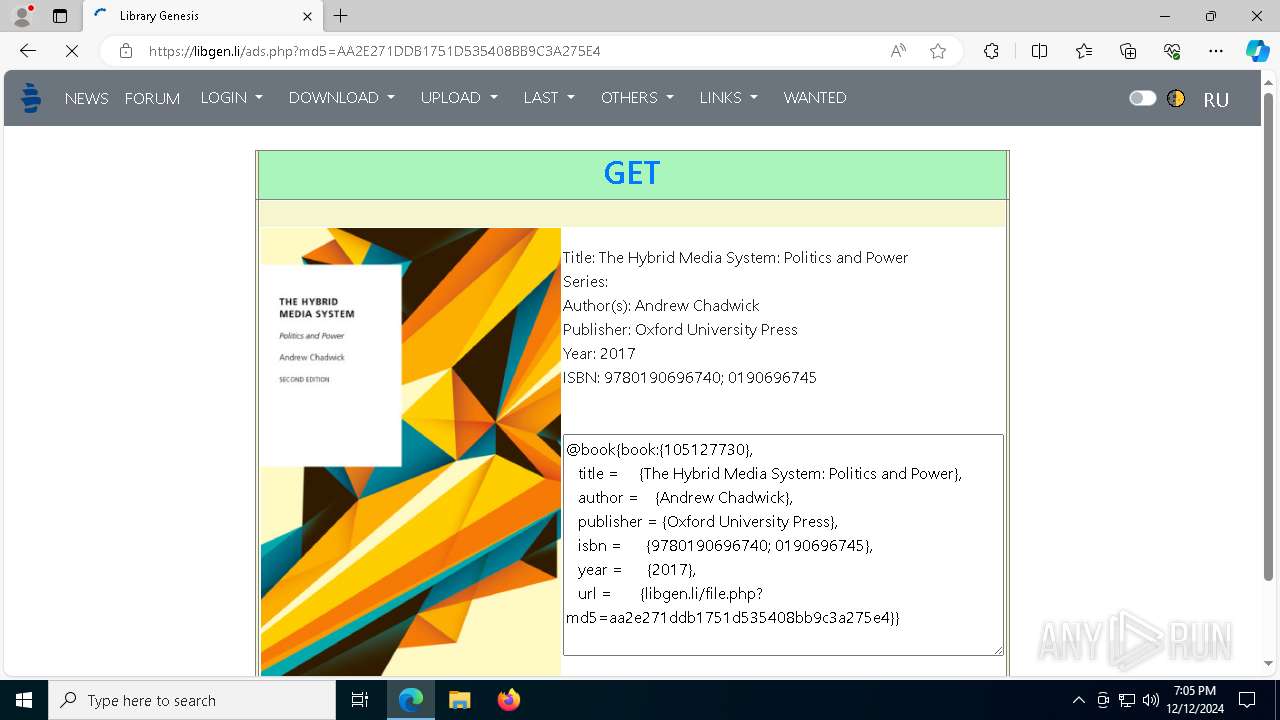Click the taskbar search box

click(192, 700)
